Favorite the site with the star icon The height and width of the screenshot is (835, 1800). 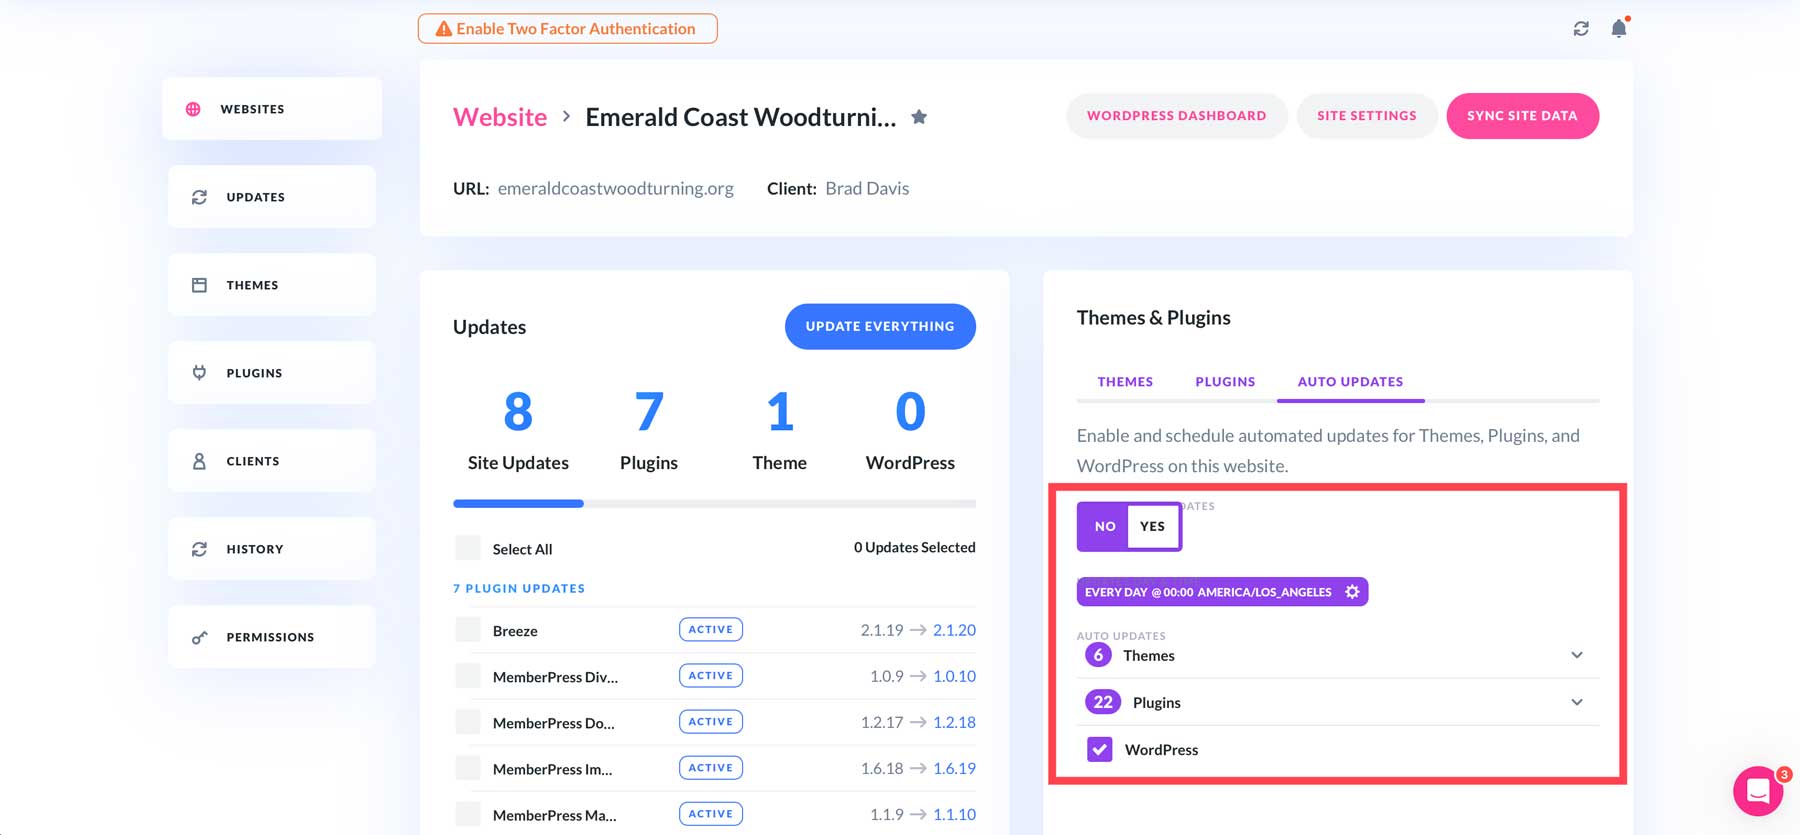pos(919,117)
